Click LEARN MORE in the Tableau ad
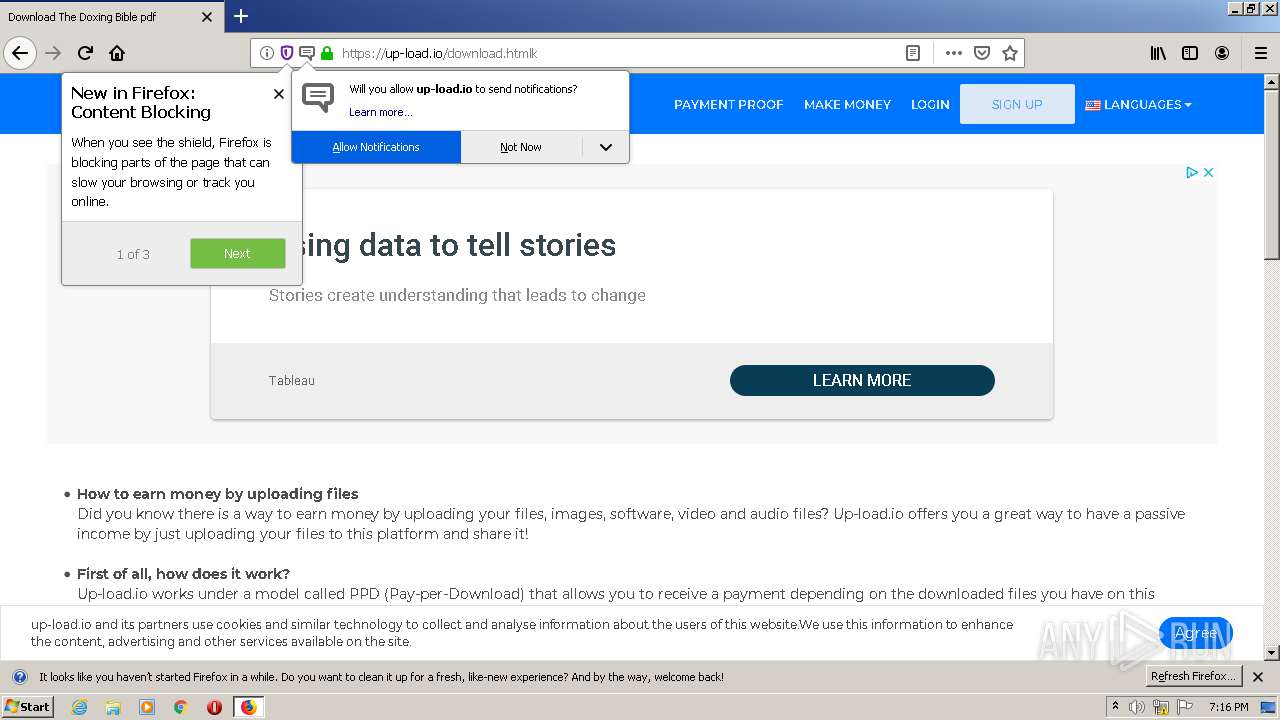Image resolution: width=1280 pixels, height=720 pixels. [x=862, y=380]
